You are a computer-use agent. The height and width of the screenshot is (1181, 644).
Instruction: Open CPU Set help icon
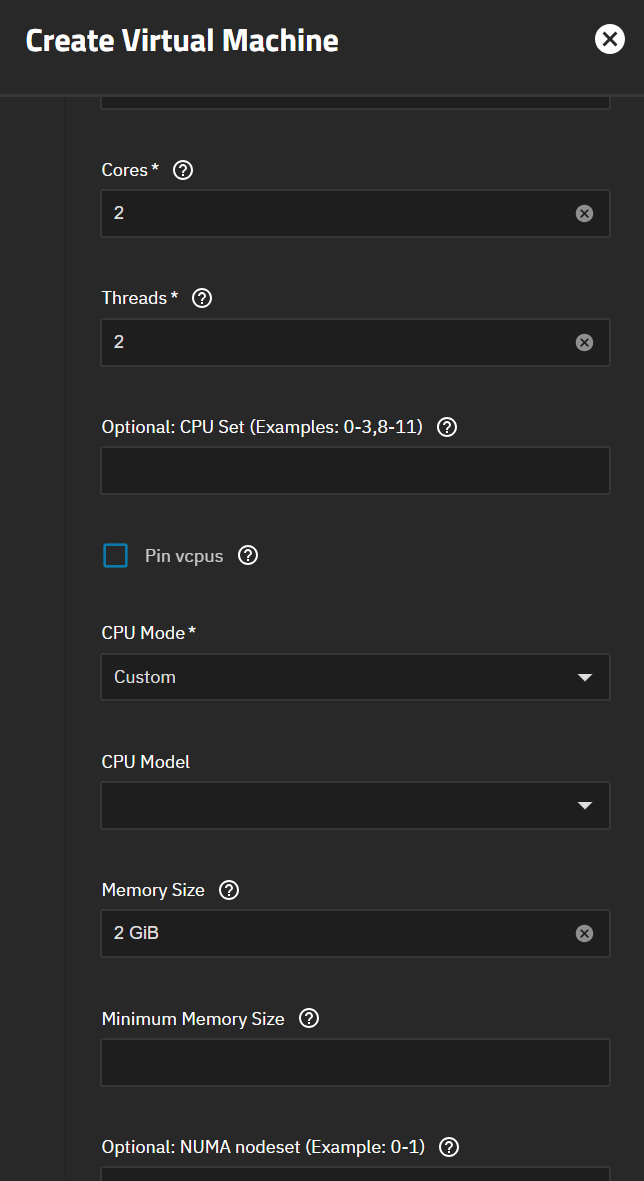pyautogui.click(x=448, y=427)
